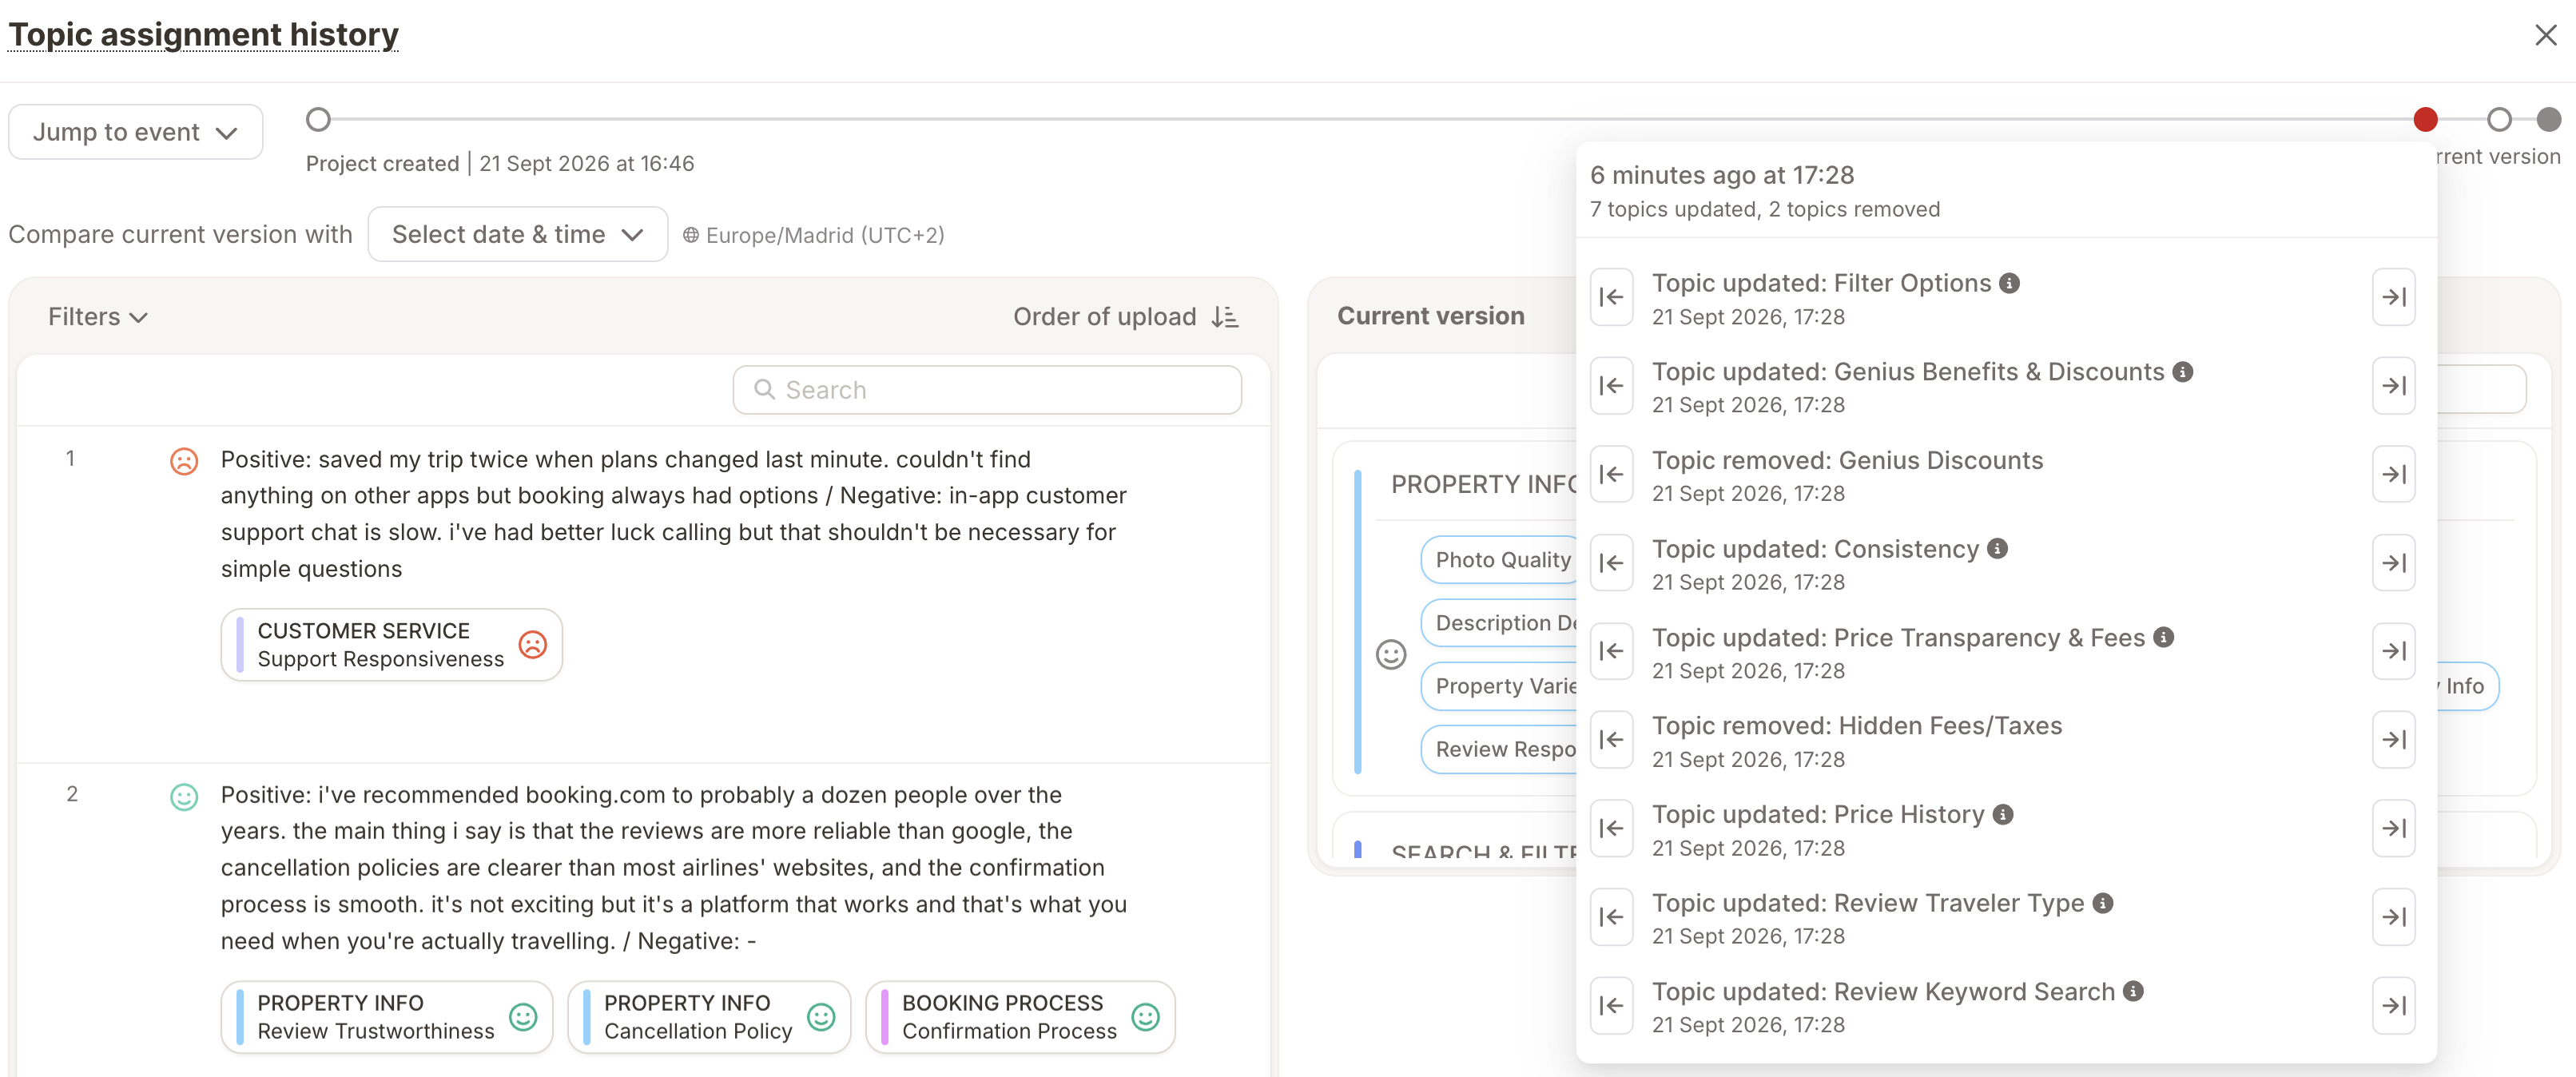Click Booking Process Confirmation Process tag

pyautogui.click(x=1020, y=1017)
